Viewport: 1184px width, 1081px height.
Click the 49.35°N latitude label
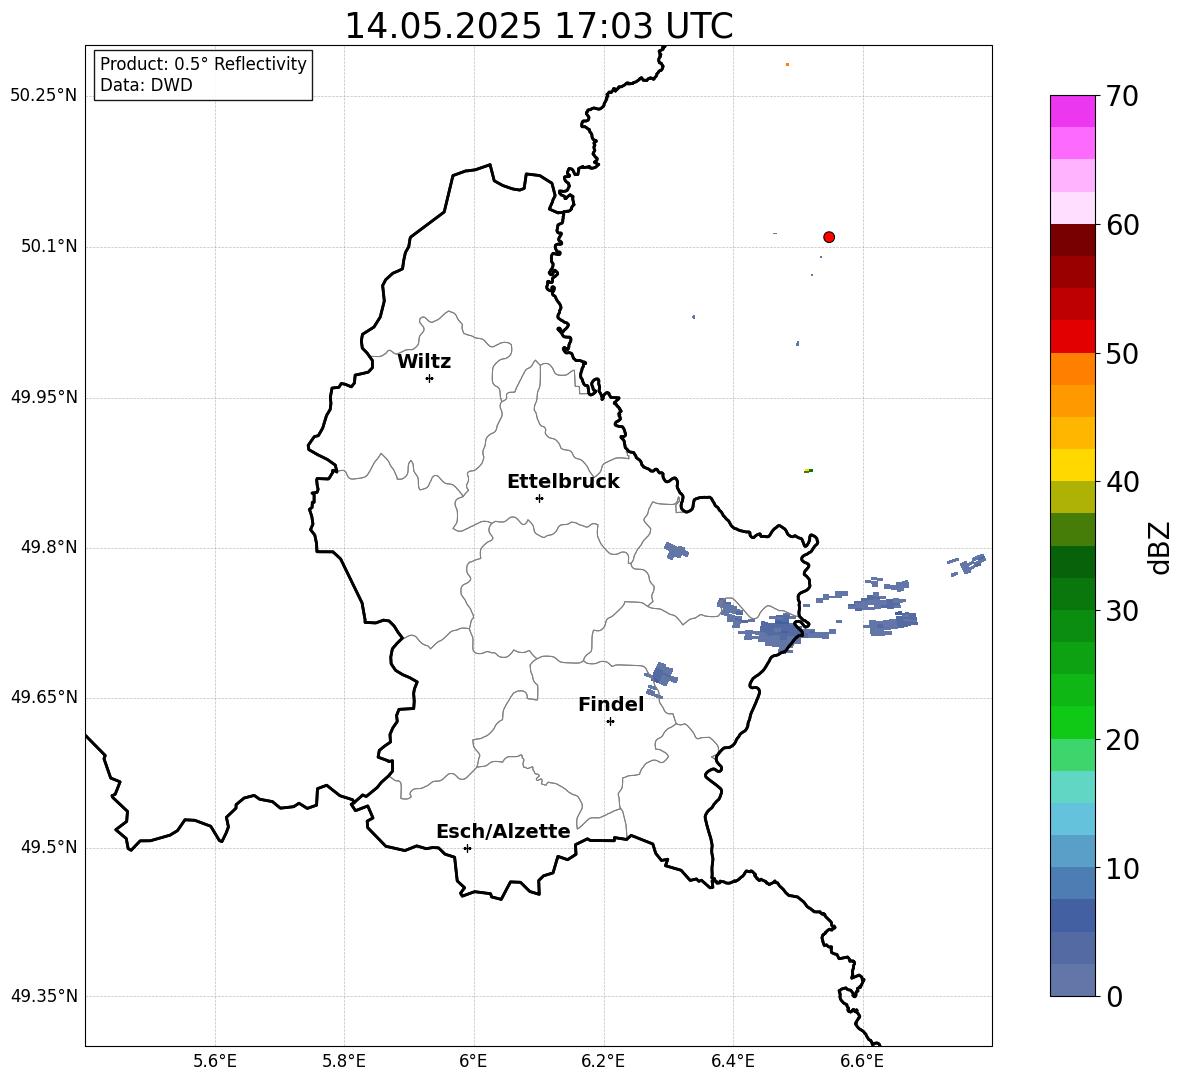coord(44,996)
